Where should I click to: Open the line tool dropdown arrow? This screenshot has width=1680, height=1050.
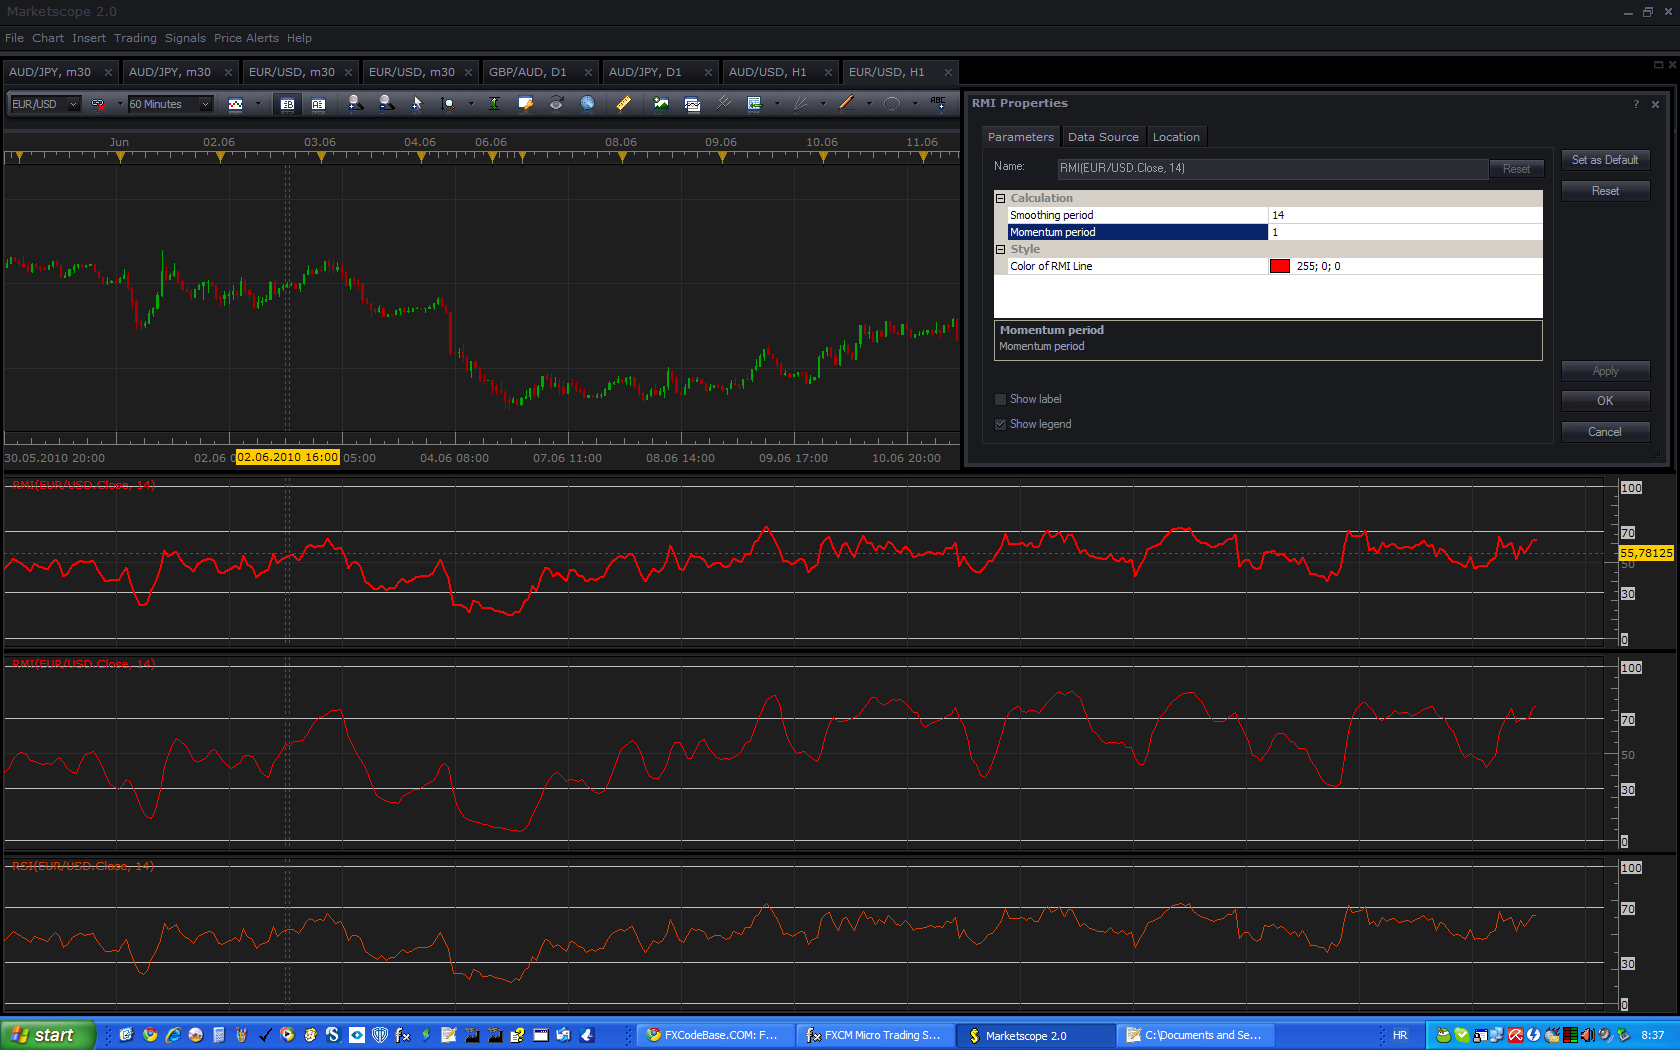point(869,104)
